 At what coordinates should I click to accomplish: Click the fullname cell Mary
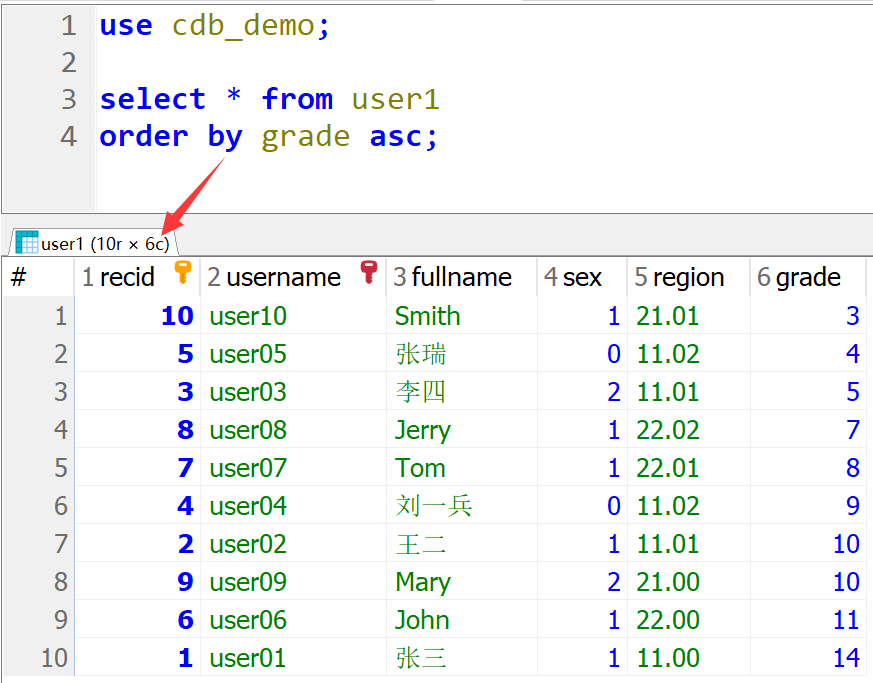422,582
